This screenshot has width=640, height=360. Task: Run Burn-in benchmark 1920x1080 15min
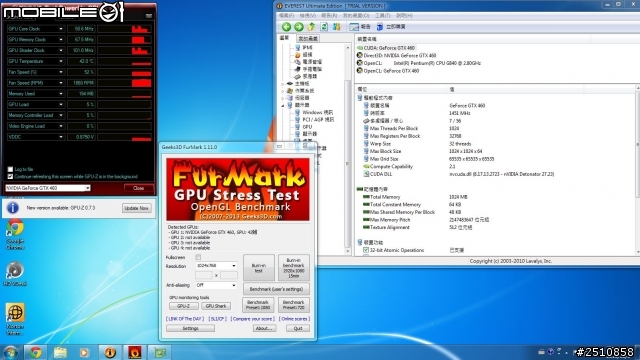293,268
